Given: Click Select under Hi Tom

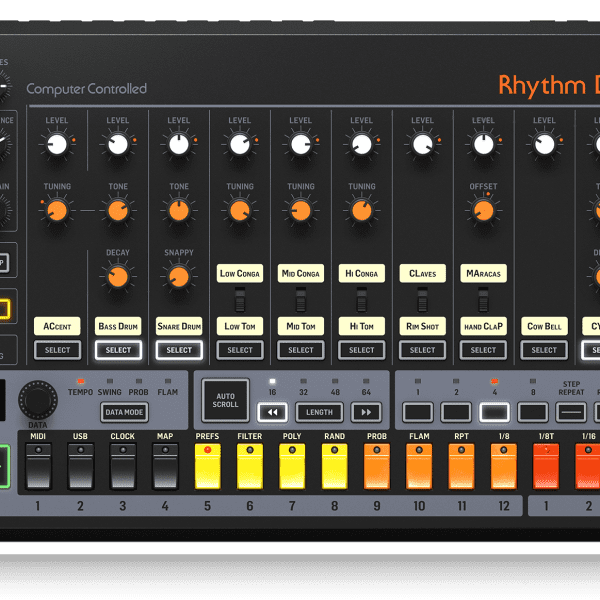Looking at the screenshot, I should tap(362, 350).
